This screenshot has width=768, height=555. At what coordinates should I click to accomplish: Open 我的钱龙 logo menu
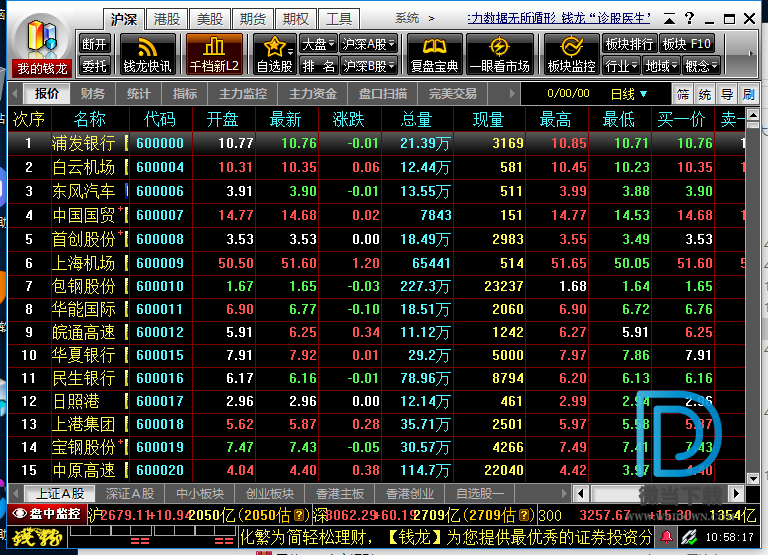[x=42, y=46]
